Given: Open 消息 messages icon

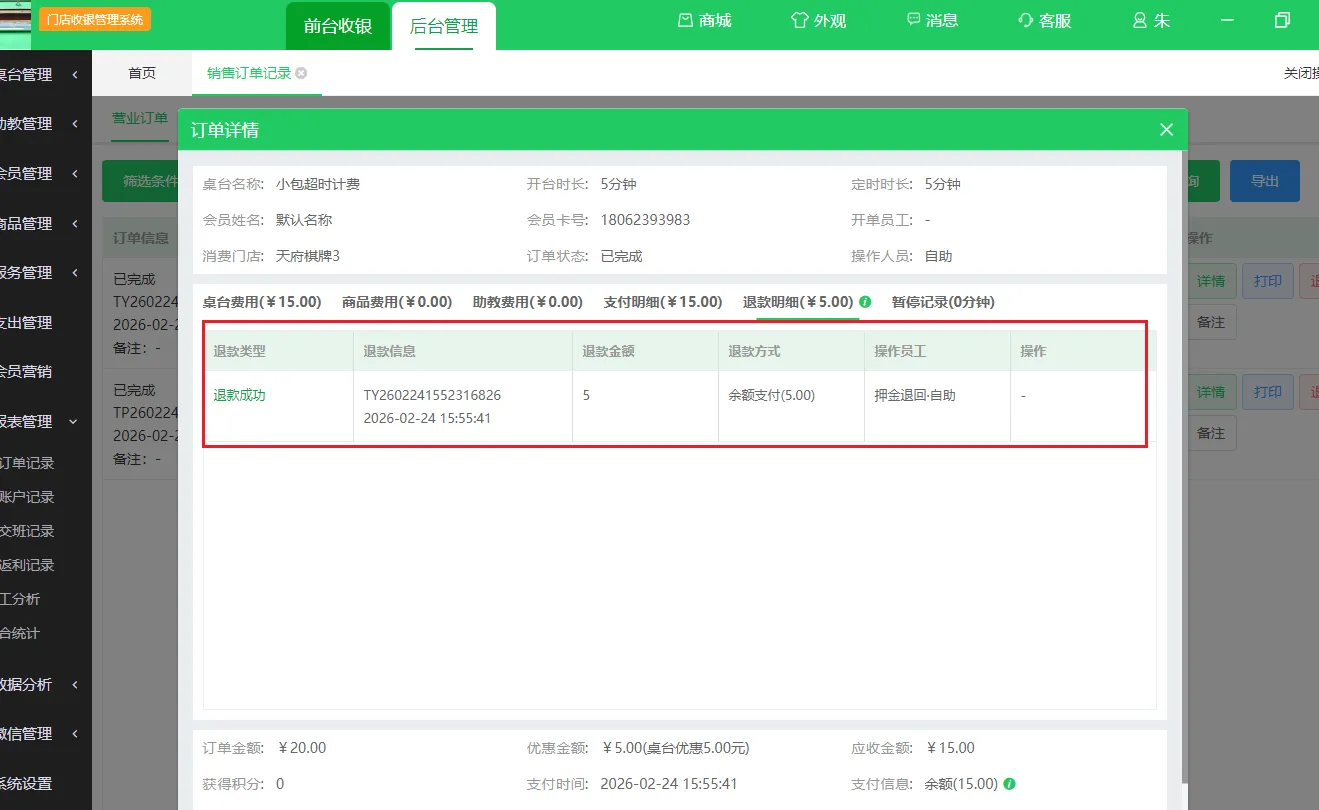Looking at the screenshot, I should coord(914,20).
